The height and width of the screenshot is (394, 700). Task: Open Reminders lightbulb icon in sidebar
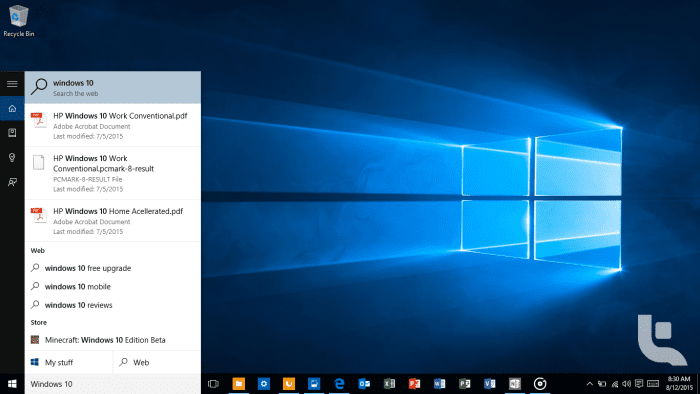tap(12, 158)
